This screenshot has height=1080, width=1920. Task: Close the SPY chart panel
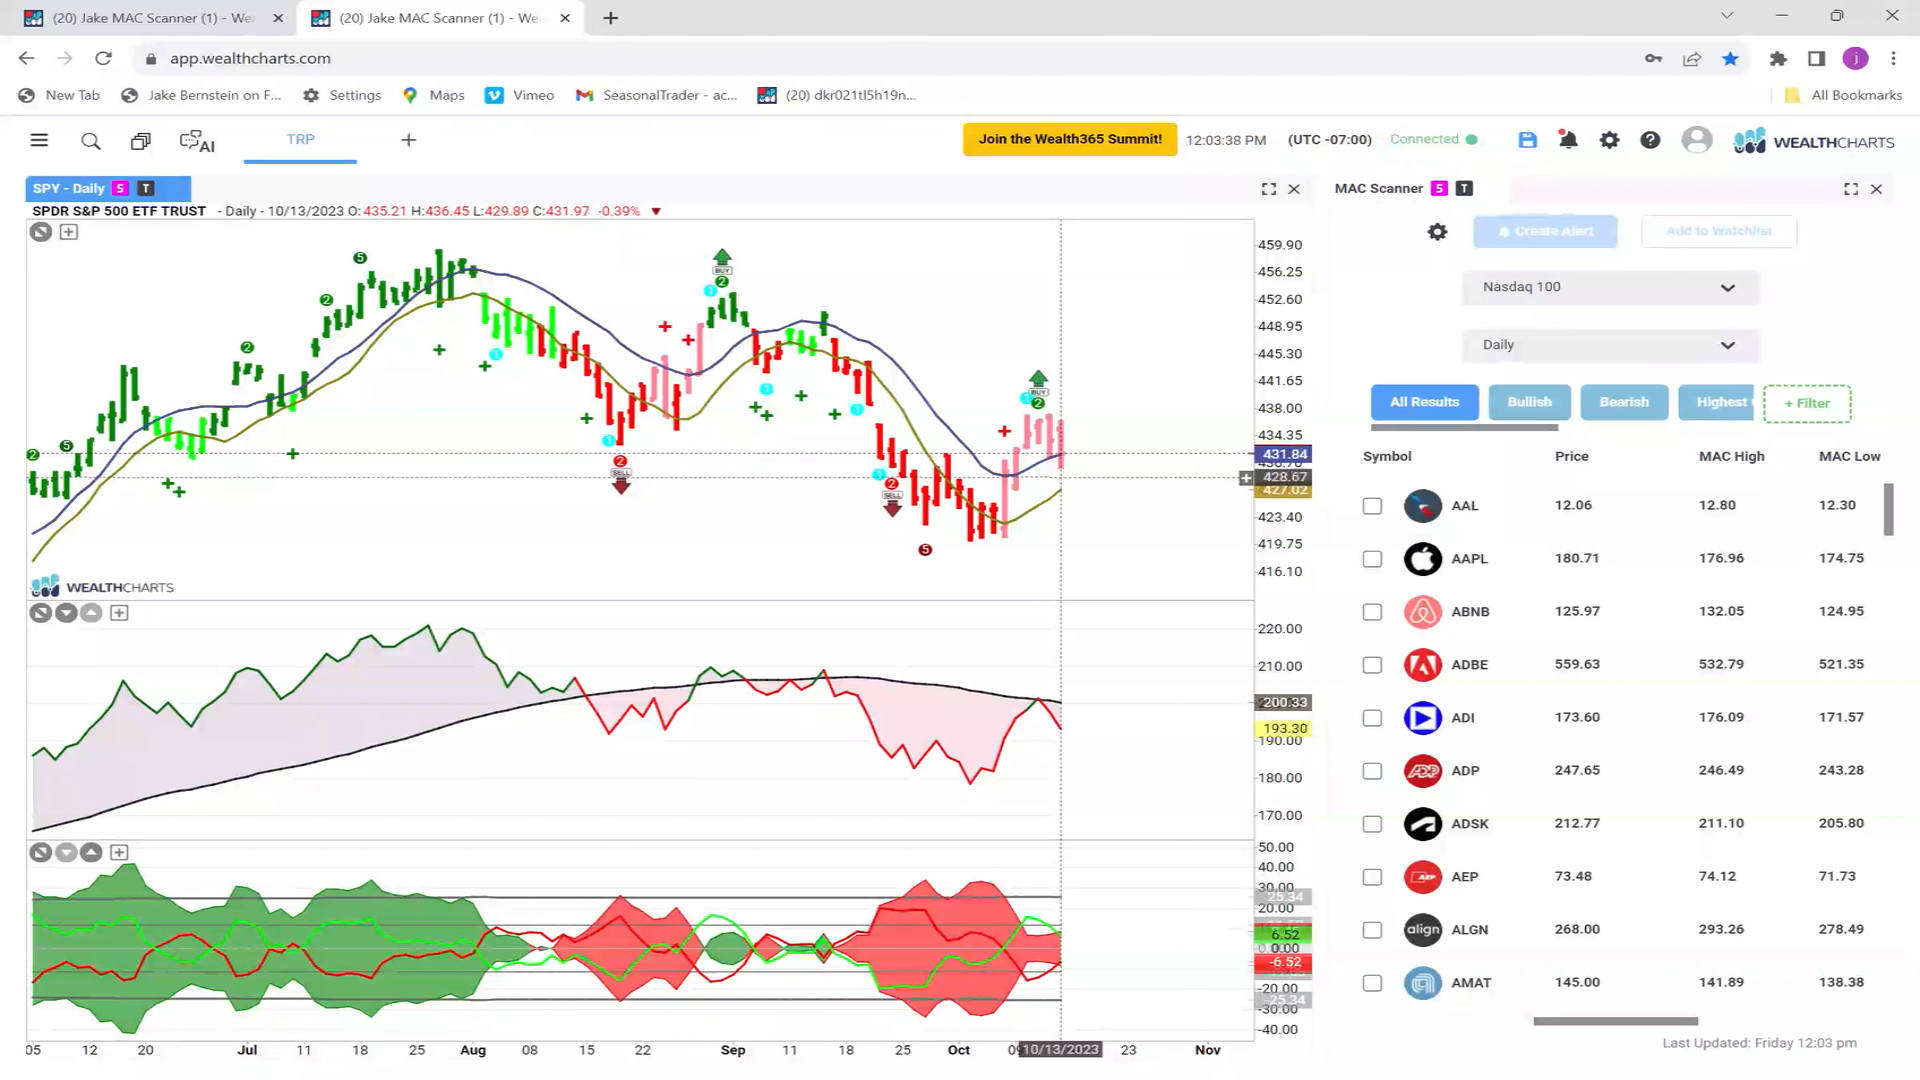coord(1294,189)
